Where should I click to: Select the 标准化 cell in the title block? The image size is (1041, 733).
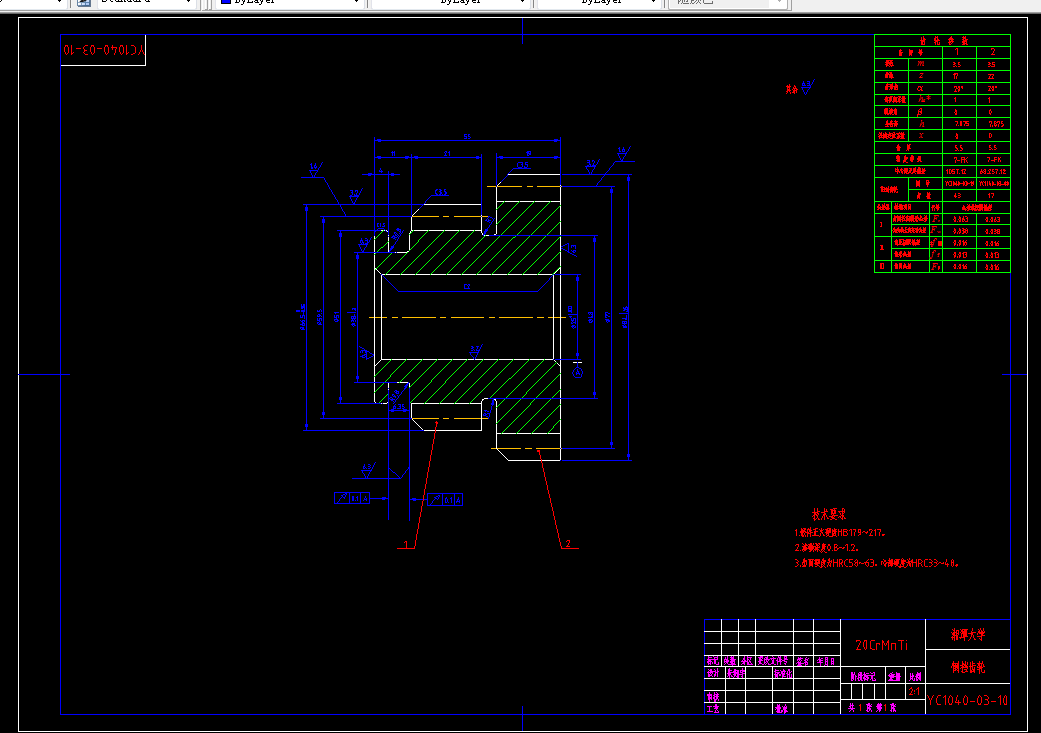pos(783,673)
